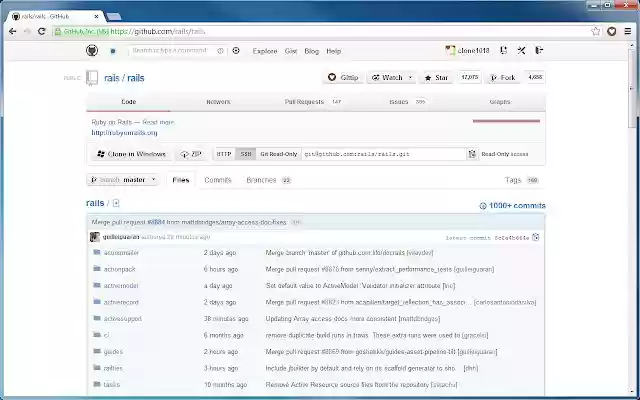Viewport: 640px width, 400px height.
Task: Open the railties folder
Action: (113, 368)
